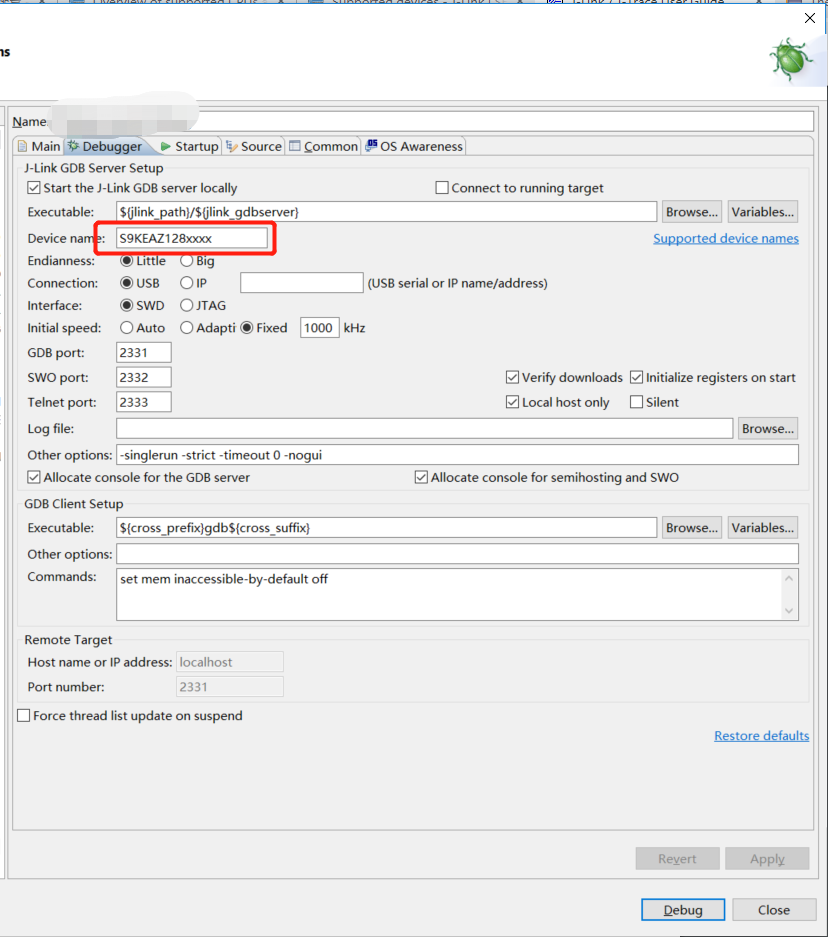Select the Debugger tab

point(106,146)
